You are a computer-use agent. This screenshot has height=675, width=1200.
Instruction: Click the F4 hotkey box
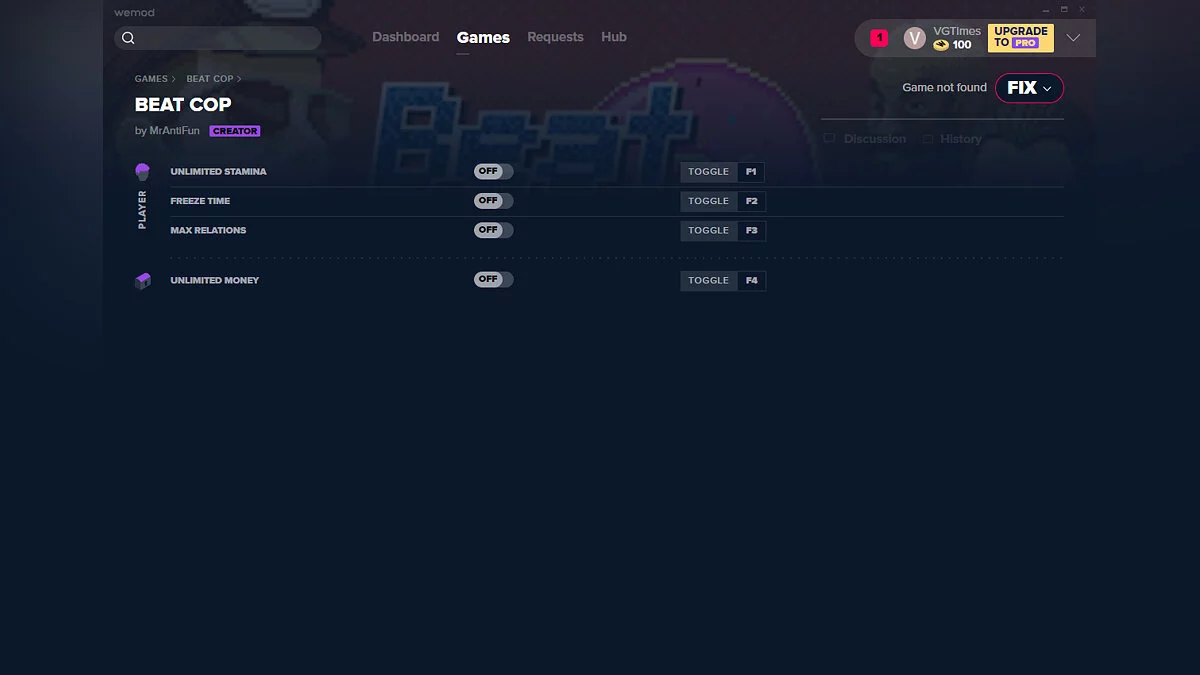tap(751, 280)
